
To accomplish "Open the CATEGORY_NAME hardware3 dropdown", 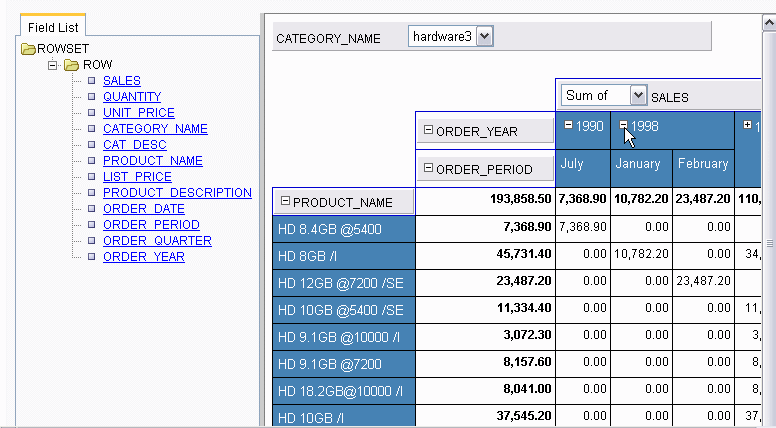I will pos(485,37).
